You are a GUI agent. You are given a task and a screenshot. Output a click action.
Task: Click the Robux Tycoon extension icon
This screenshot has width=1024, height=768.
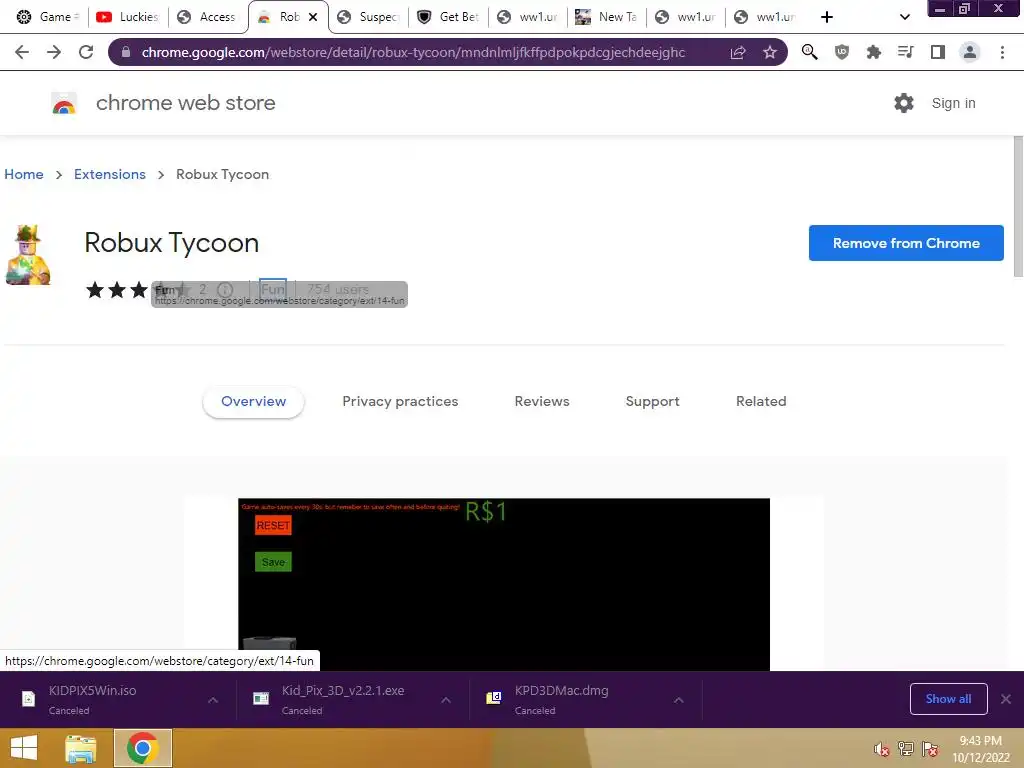point(28,255)
